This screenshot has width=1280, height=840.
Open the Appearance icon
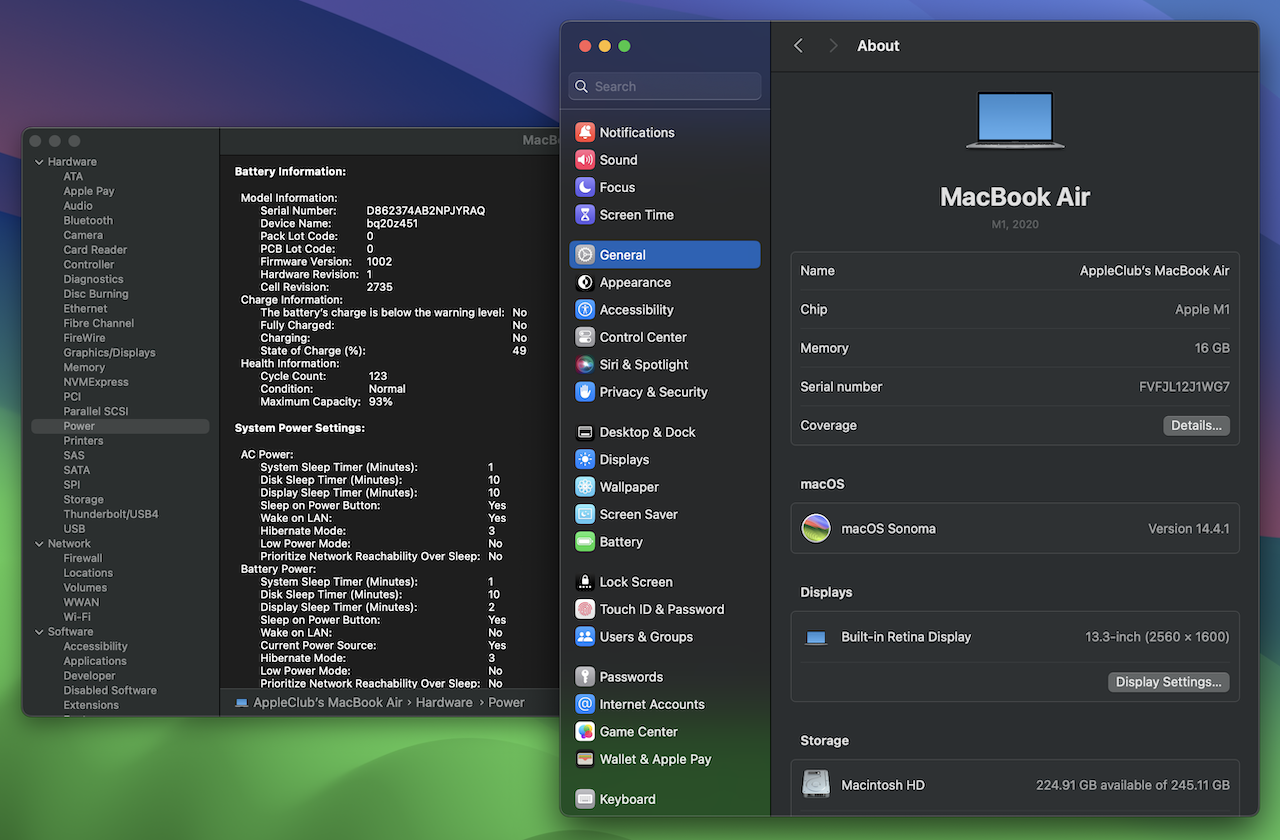point(585,282)
